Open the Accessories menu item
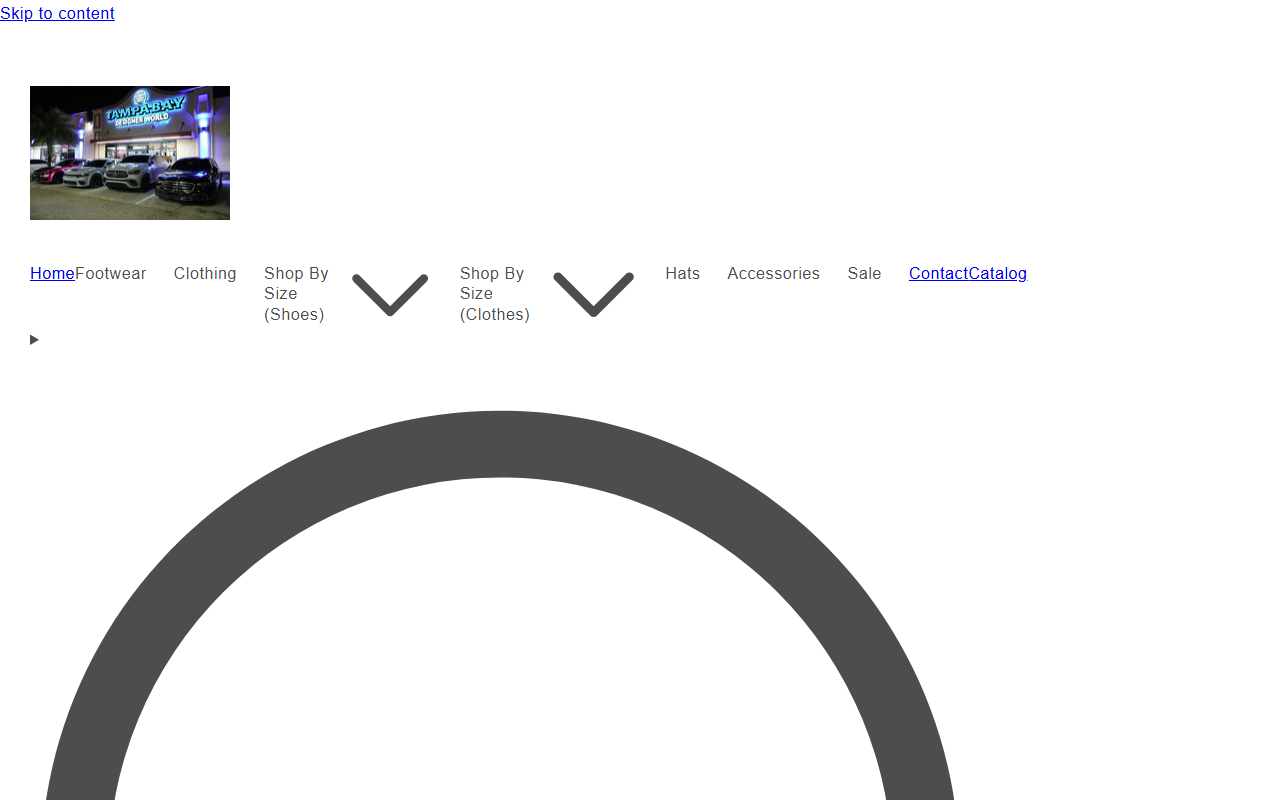1280x800 pixels. tap(773, 273)
